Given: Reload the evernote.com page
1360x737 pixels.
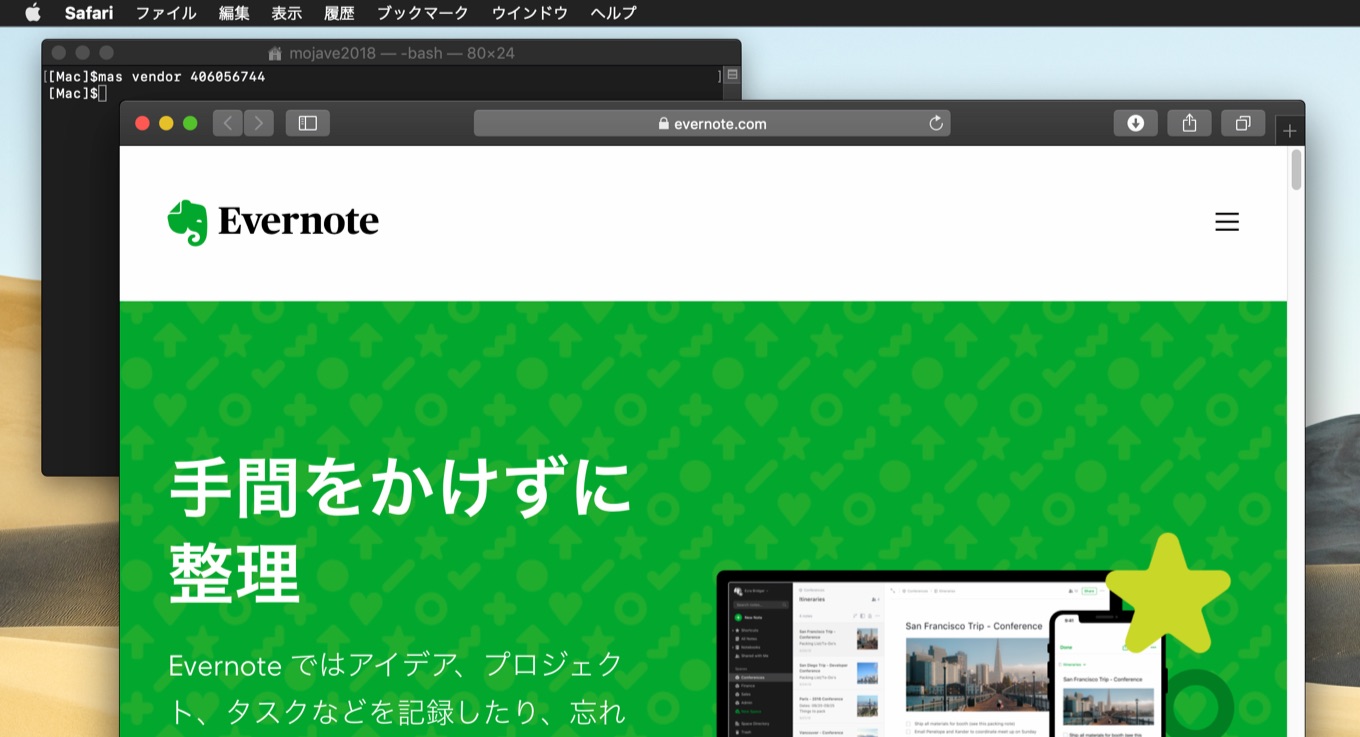Looking at the screenshot, I should pyautogui.click(x=936, y=123).
